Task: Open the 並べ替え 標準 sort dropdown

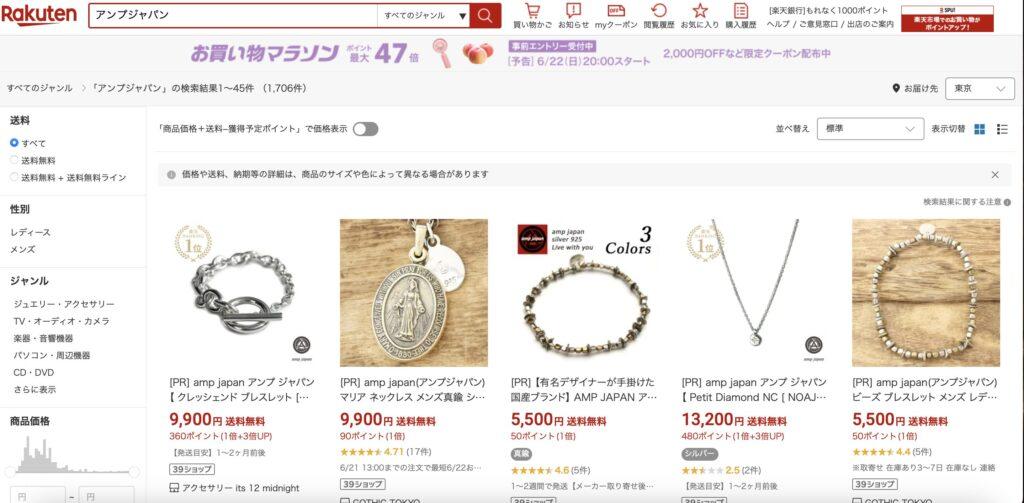Action: (x=871, y=129)
